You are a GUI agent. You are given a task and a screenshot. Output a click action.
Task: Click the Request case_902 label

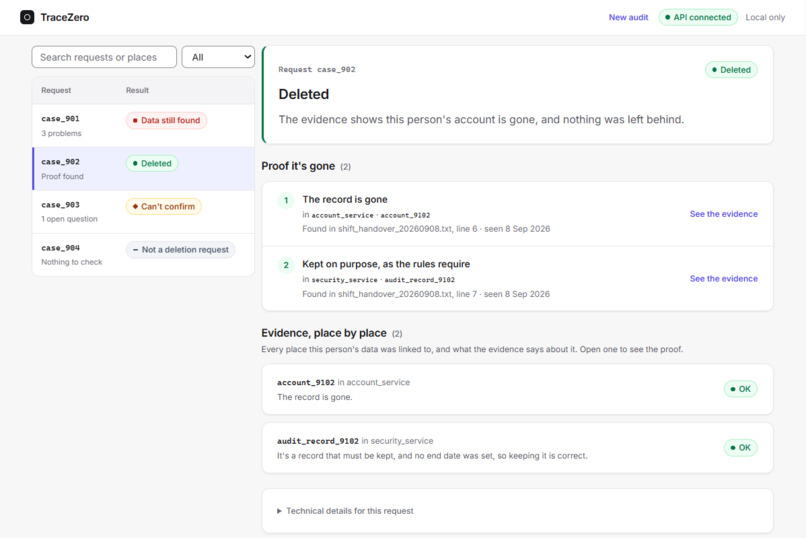[x=317, y=69]
